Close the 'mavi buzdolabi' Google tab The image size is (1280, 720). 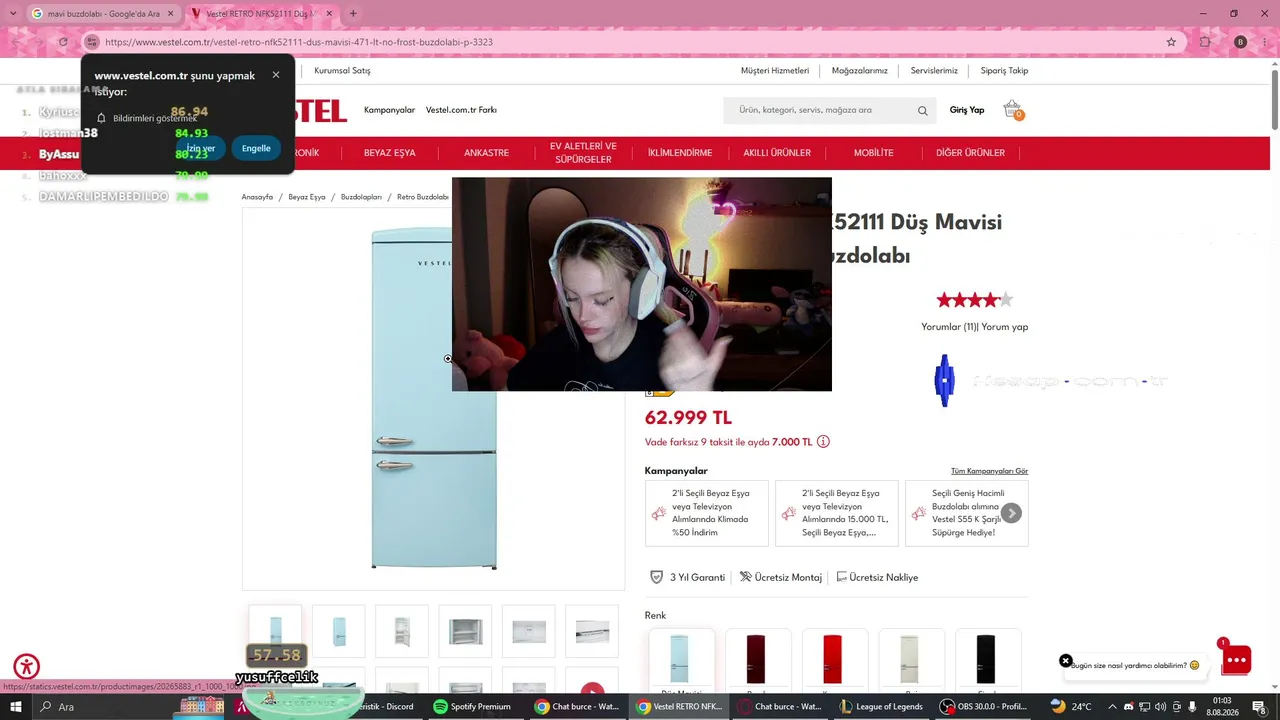[171, 14]
